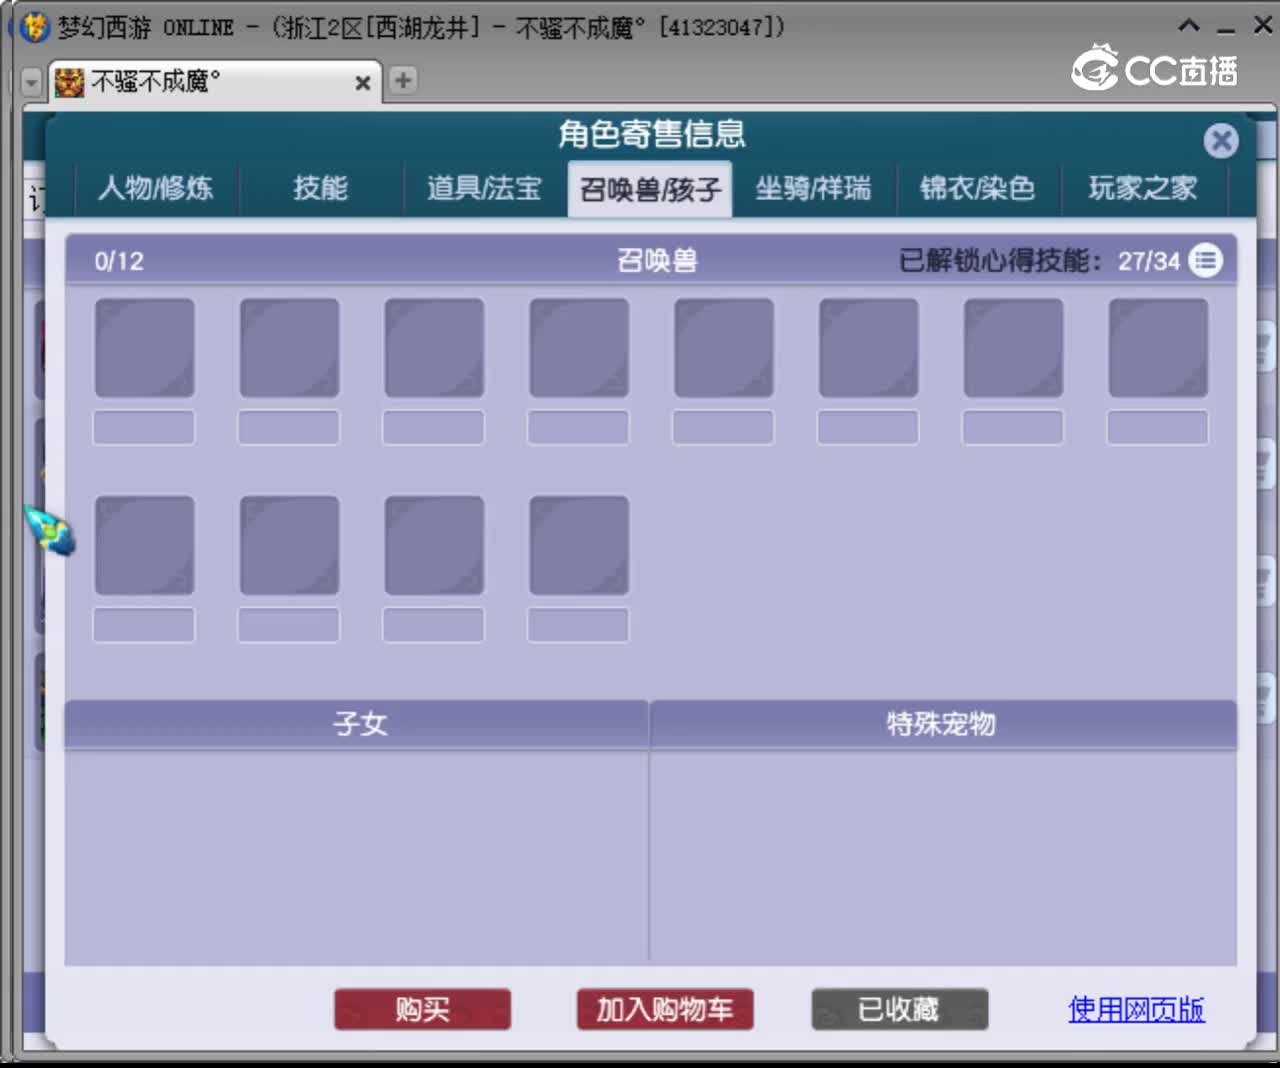The height and width of the screenshot is (1068, 1280).
Task: Open the 人物/修炼 tab
Action: coord(156,188)
